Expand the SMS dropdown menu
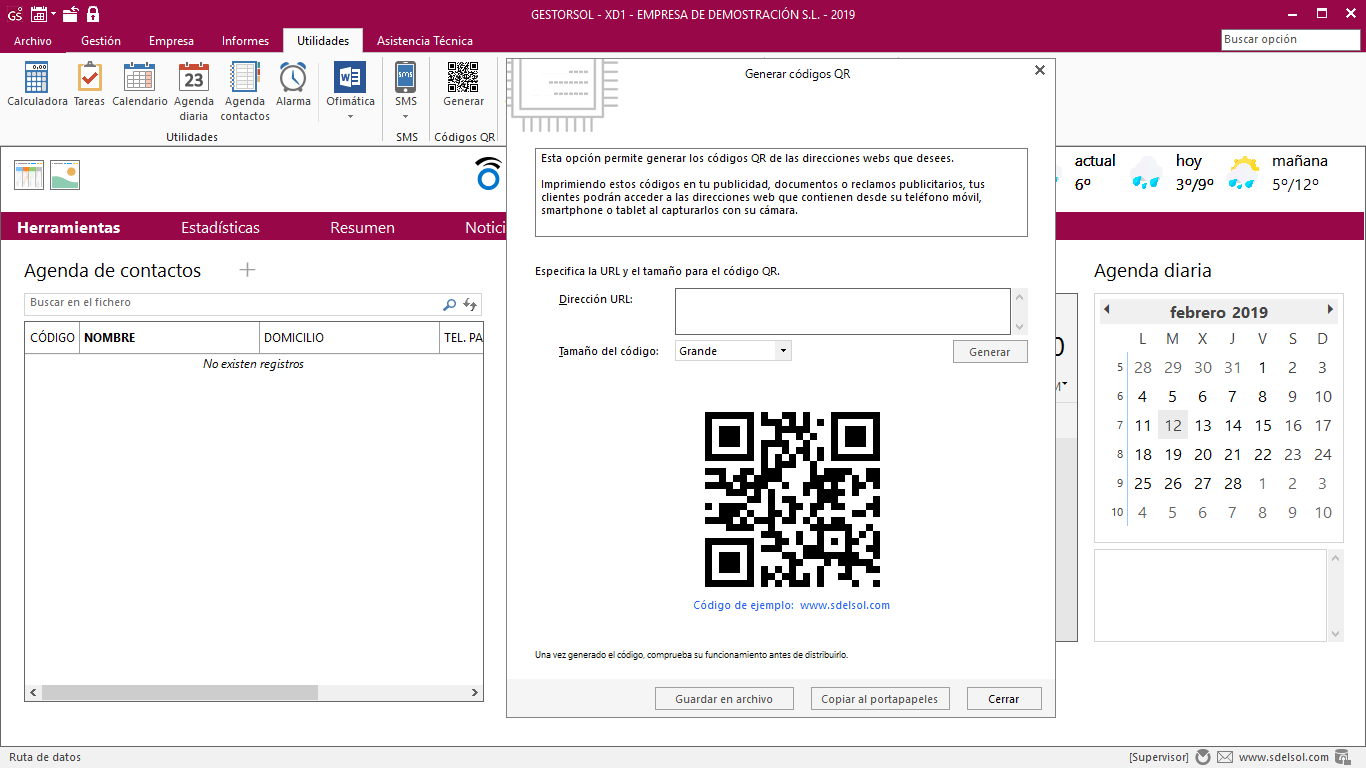This screenshot has height=768, width=1366. [405, 116]
